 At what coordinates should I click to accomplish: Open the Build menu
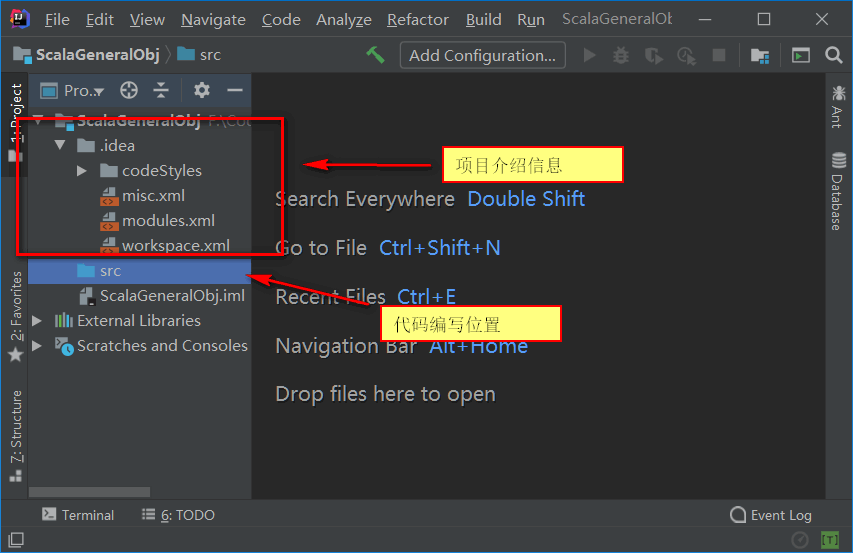[x=483, y=20]
